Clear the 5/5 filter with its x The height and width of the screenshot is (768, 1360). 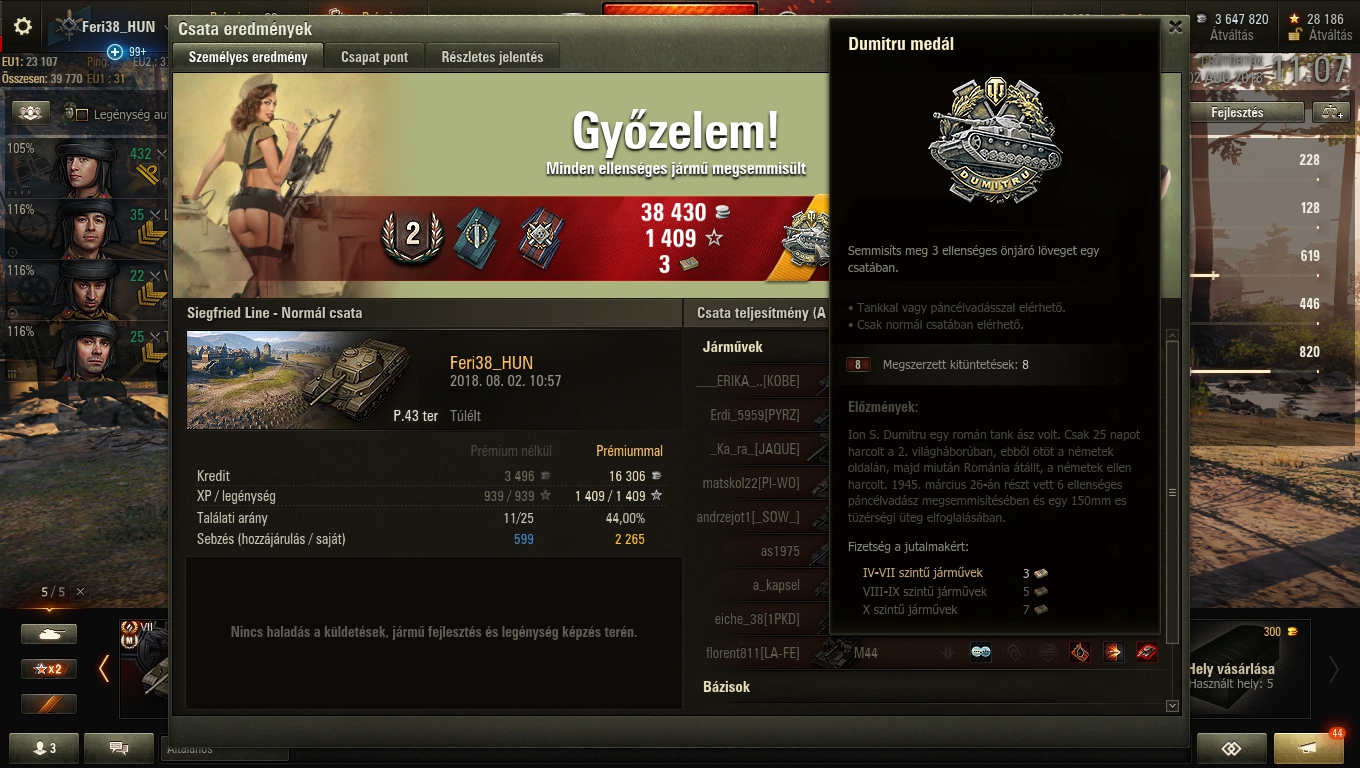coord(80,592)
